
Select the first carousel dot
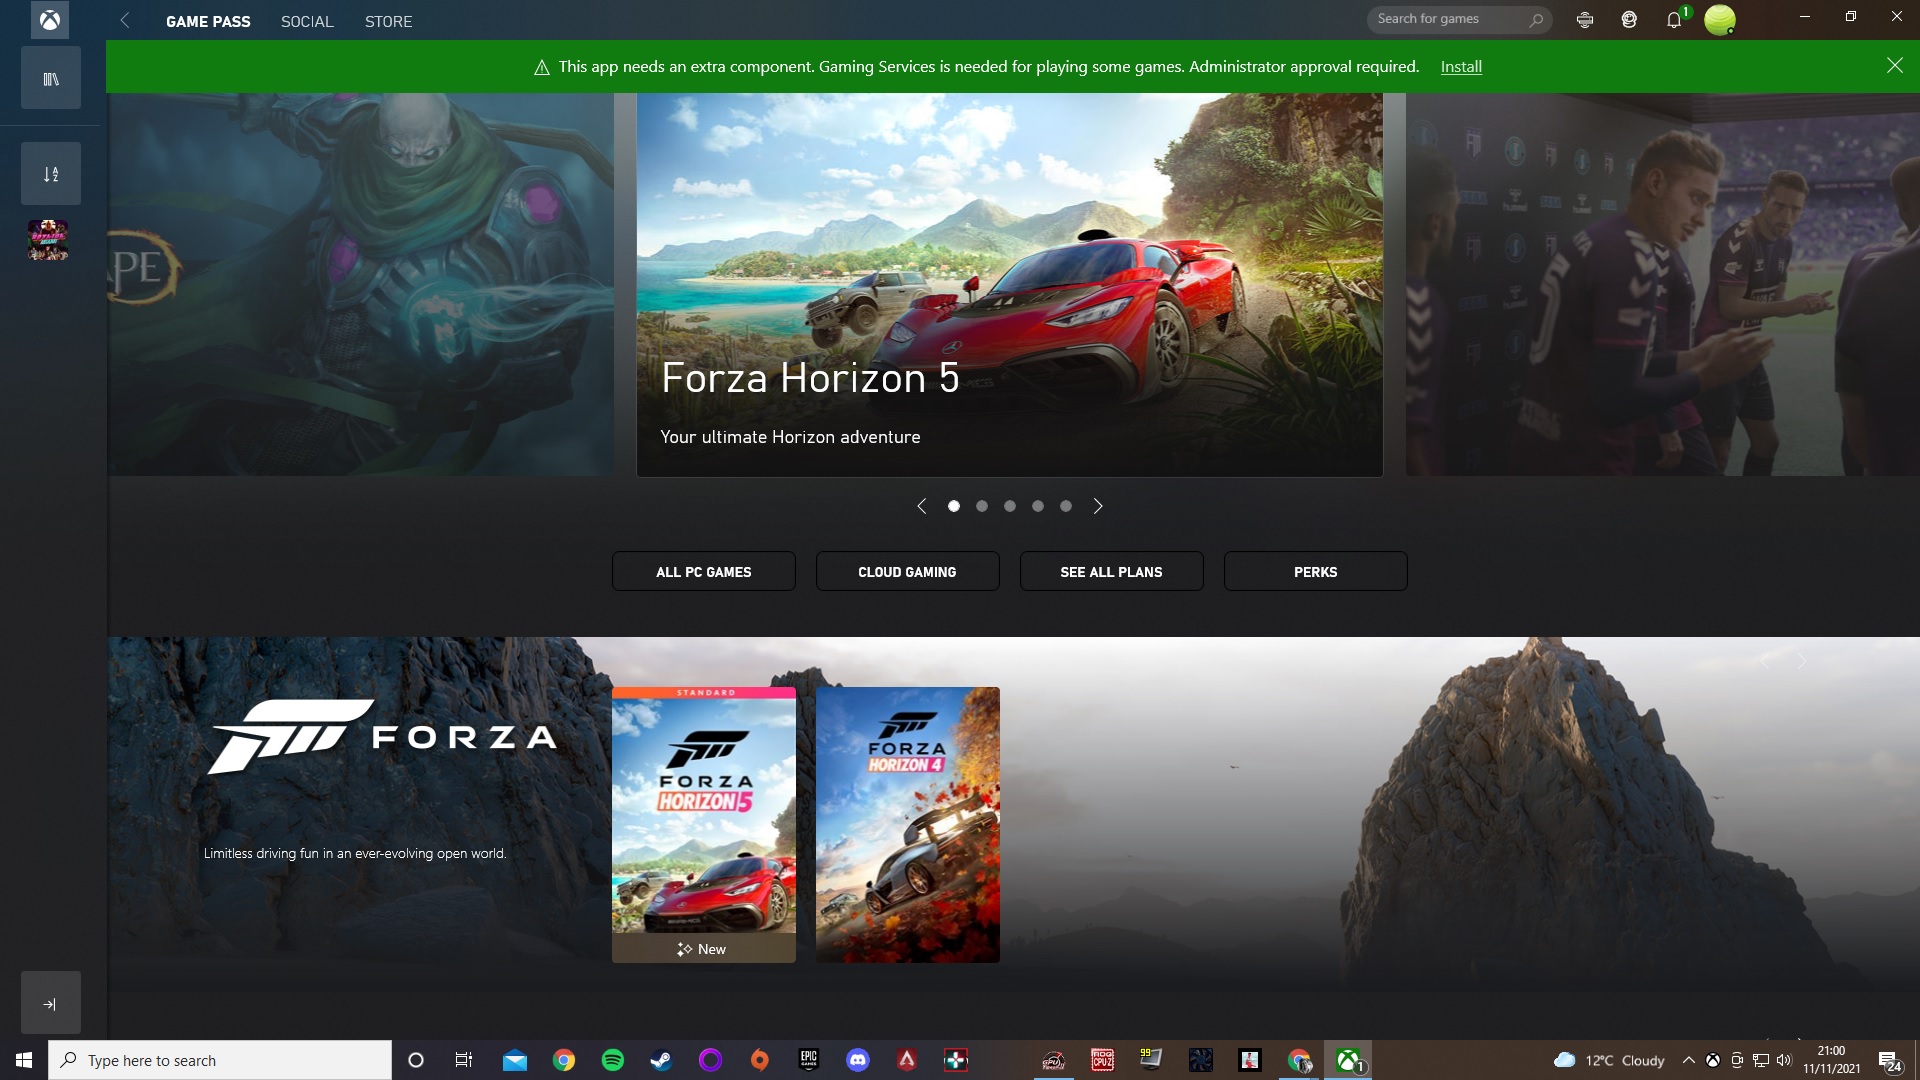pyautogui.click(x=954, y=506)
